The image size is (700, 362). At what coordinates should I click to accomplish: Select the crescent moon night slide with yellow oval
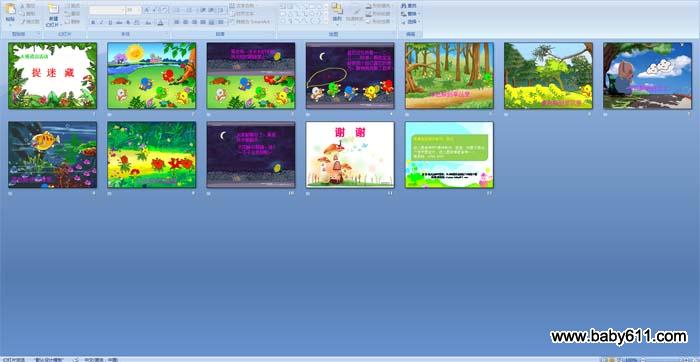[350, 75]
